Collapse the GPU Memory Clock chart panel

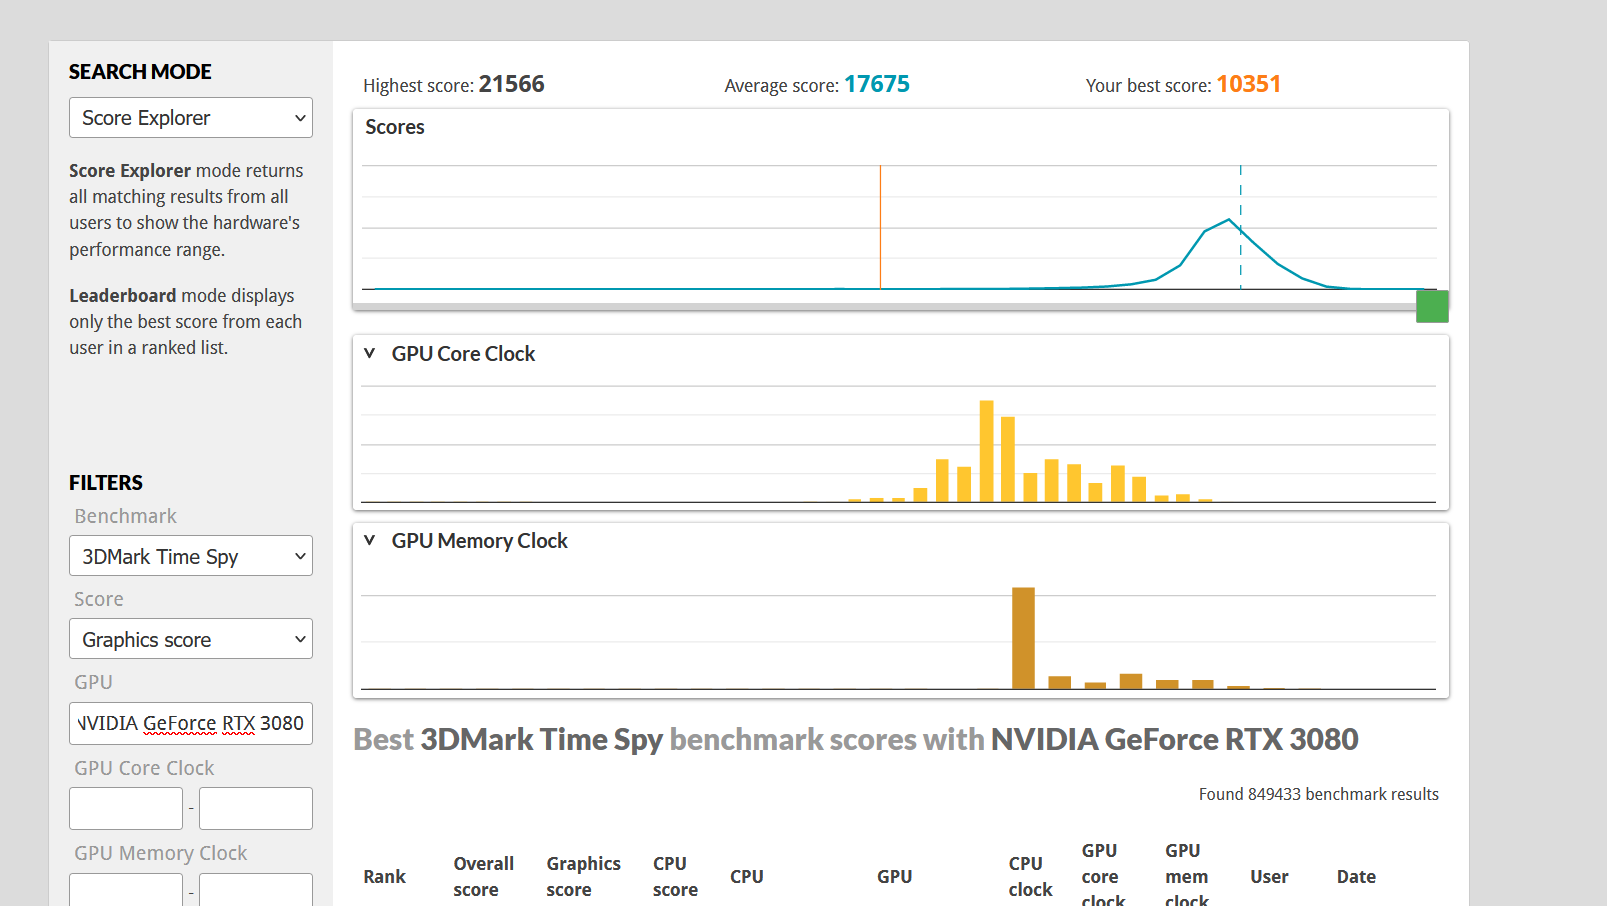tap(370, 540)
